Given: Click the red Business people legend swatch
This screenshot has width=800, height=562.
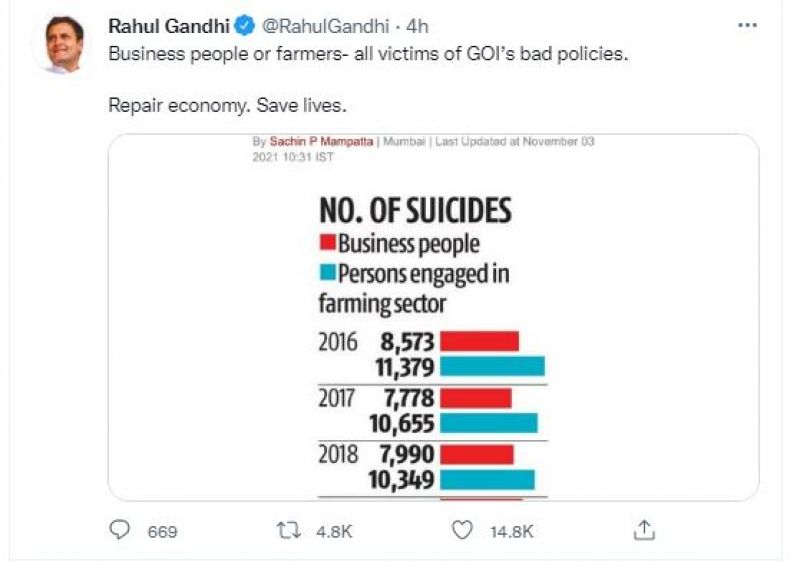Looking at the screenshot, I should coord(326,243).
